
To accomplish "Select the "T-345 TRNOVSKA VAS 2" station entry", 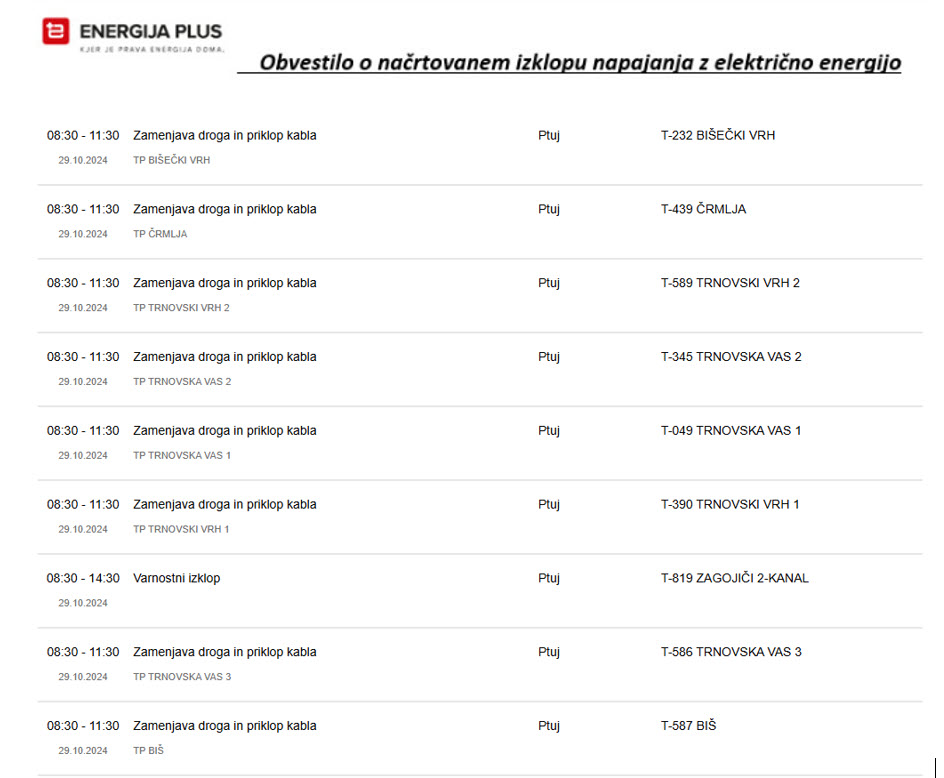I will tap(731, 357).
